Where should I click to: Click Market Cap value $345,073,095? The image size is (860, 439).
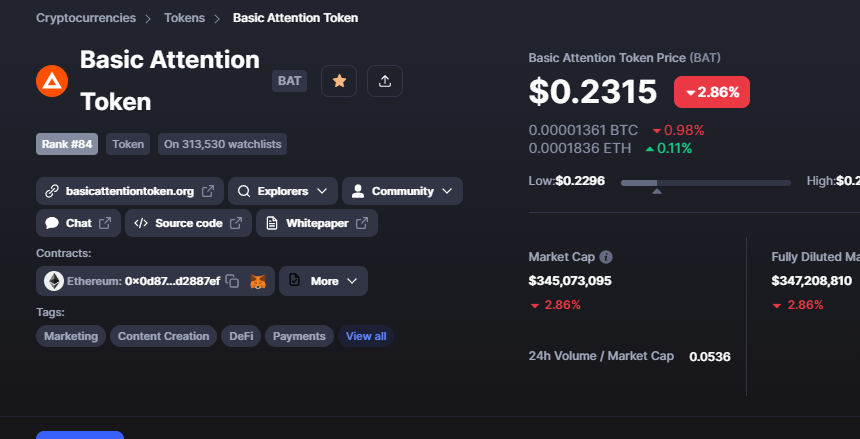[570, 281]
